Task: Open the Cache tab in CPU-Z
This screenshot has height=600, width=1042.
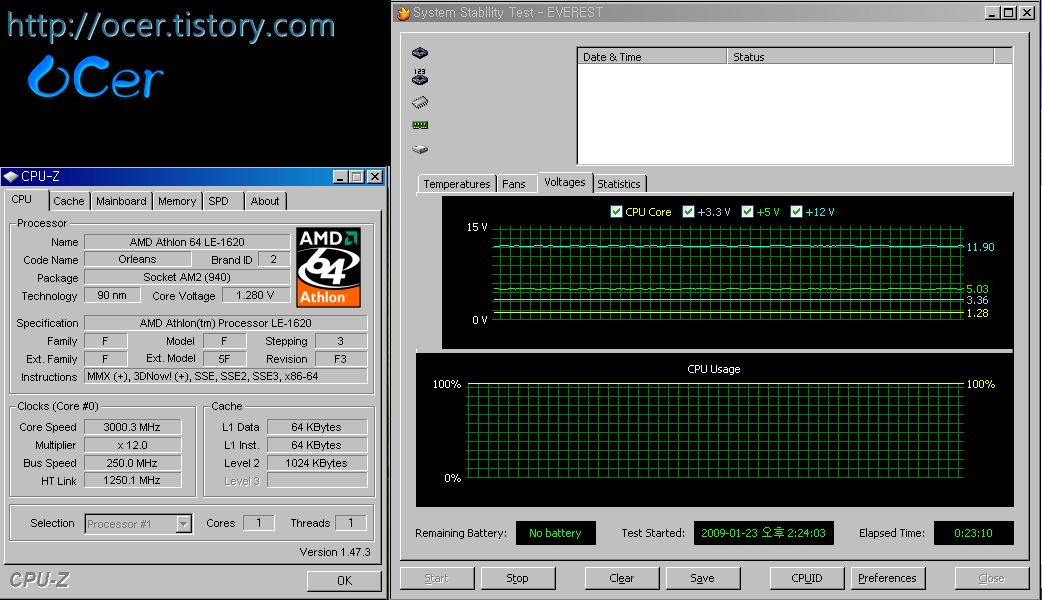Action: point(69,201)
